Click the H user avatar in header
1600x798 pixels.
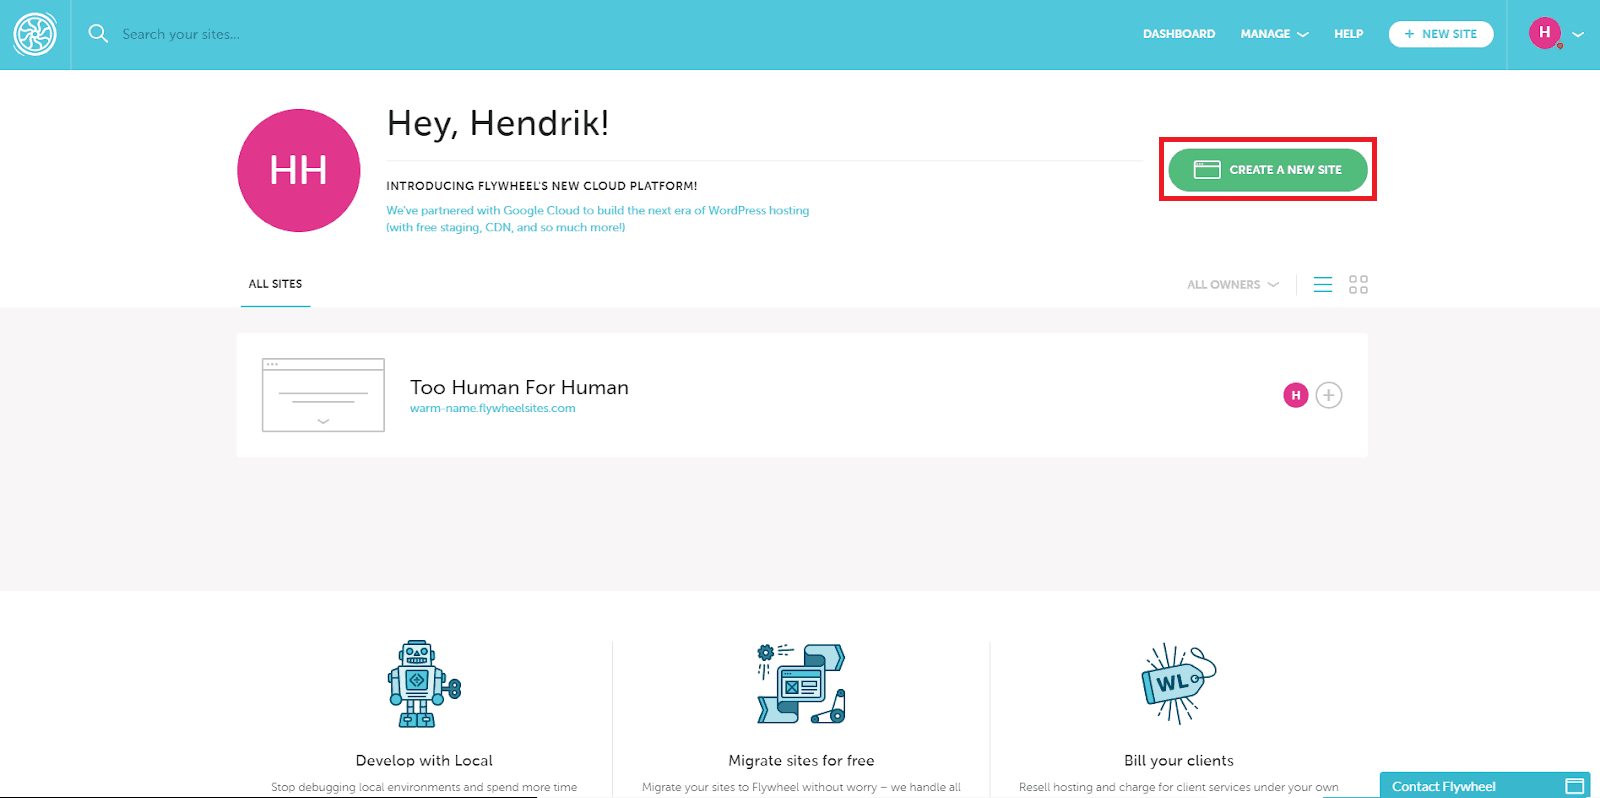[1545, 33]
